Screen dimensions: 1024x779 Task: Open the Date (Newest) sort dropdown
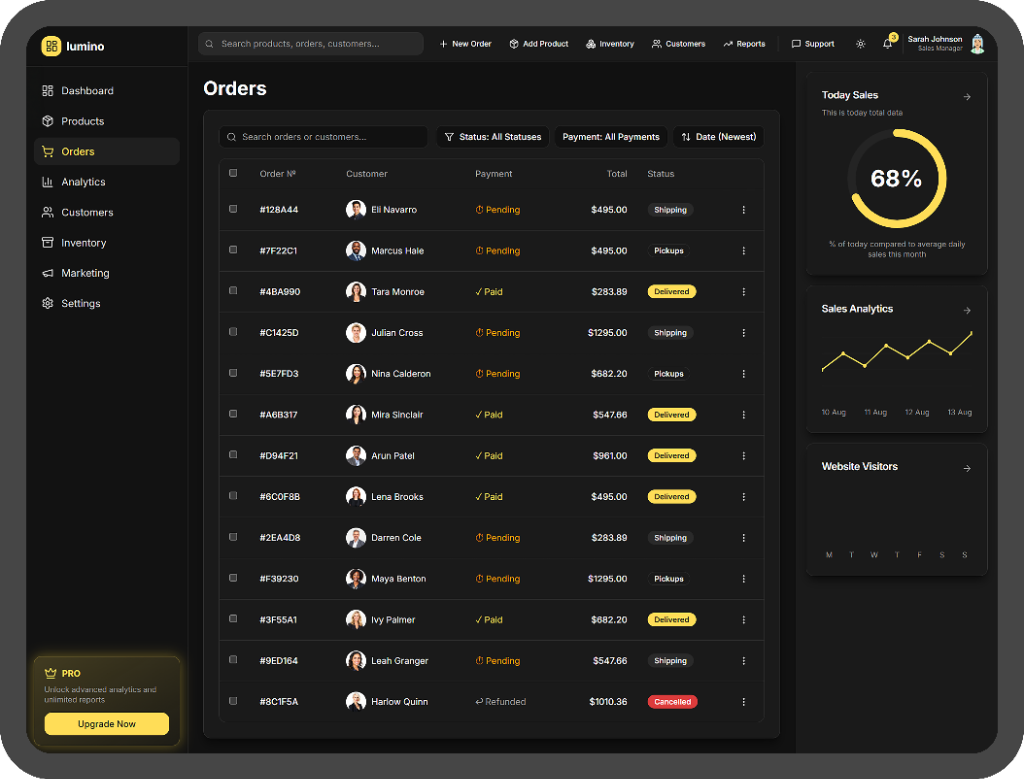point(718,137)
